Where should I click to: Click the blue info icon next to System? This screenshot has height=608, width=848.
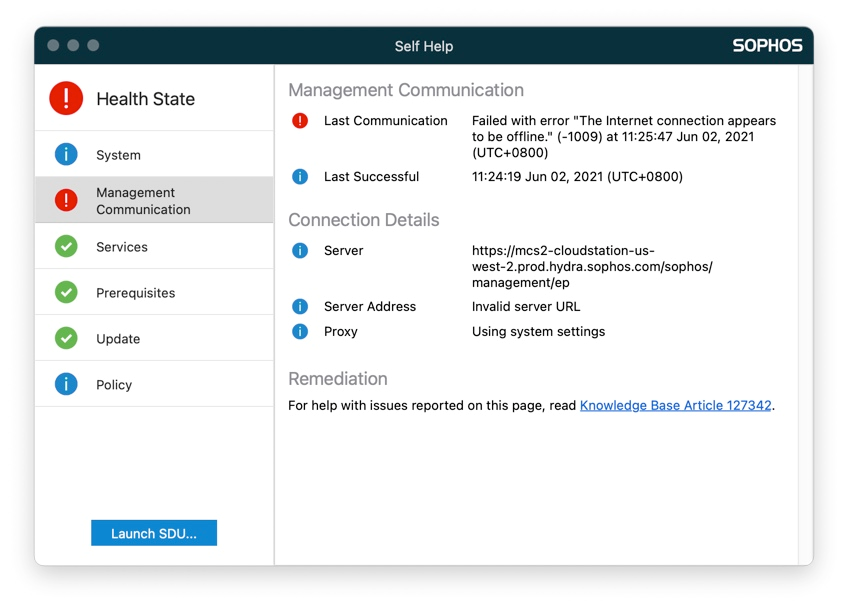click(65, 155)
